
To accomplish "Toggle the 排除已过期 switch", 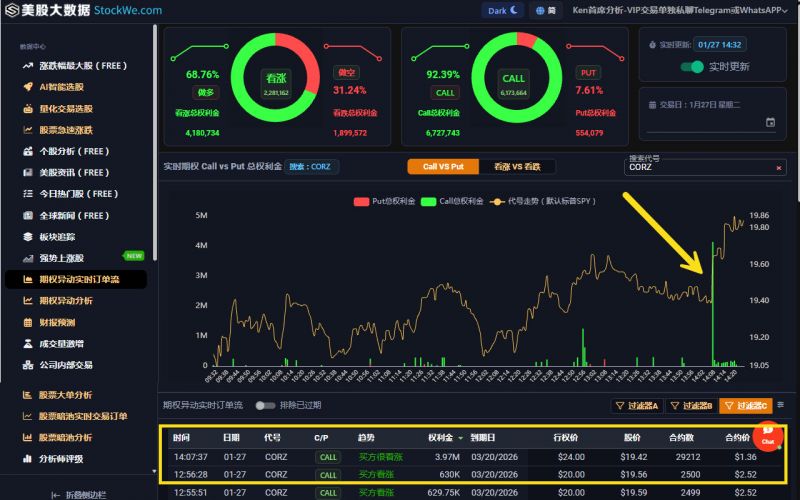I will [x=265, y=405].
